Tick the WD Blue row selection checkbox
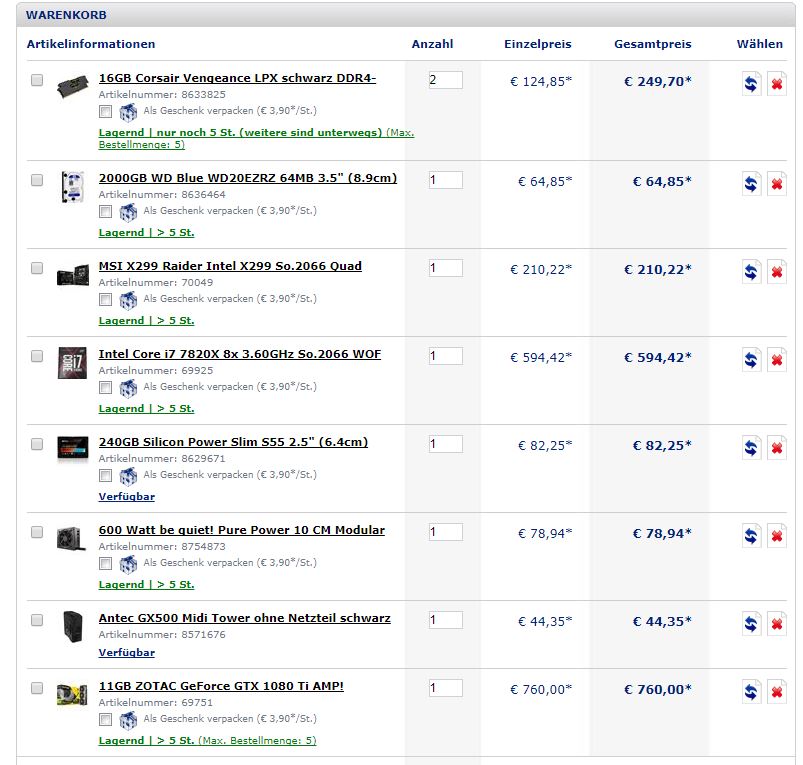The width and height of the screenshot is (803, 765). (x=37, y=180)
